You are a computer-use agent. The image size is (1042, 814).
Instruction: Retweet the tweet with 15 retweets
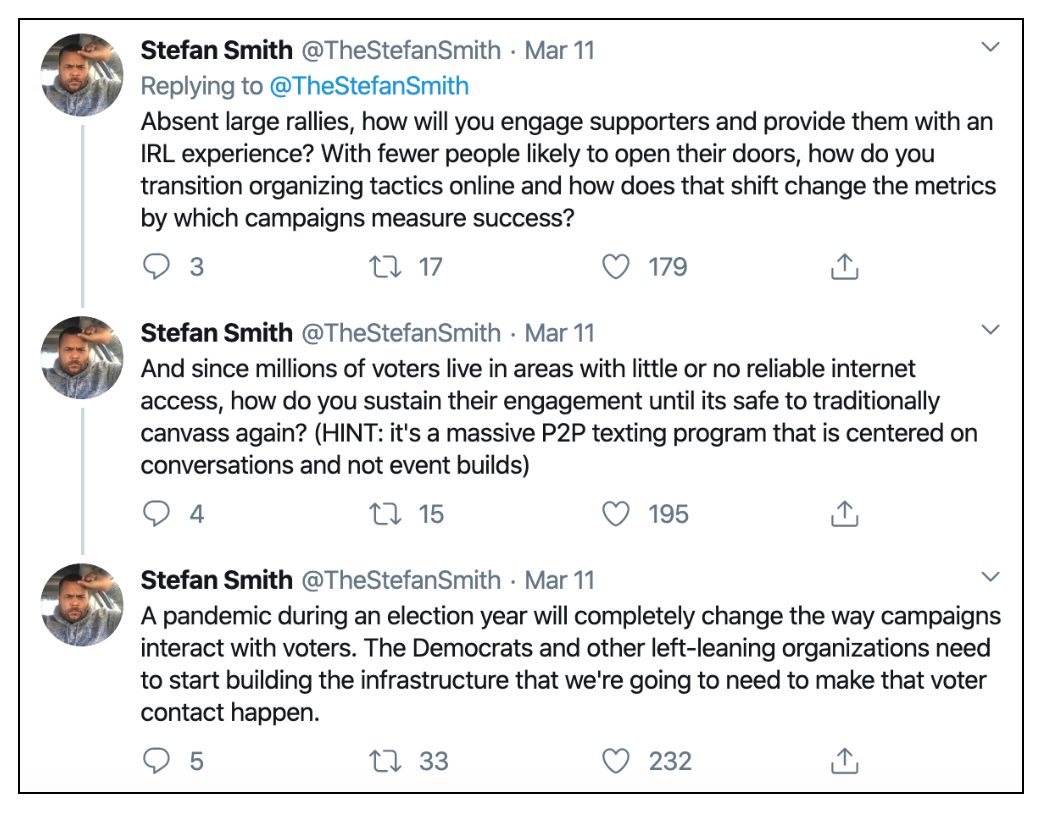point(385,514)
